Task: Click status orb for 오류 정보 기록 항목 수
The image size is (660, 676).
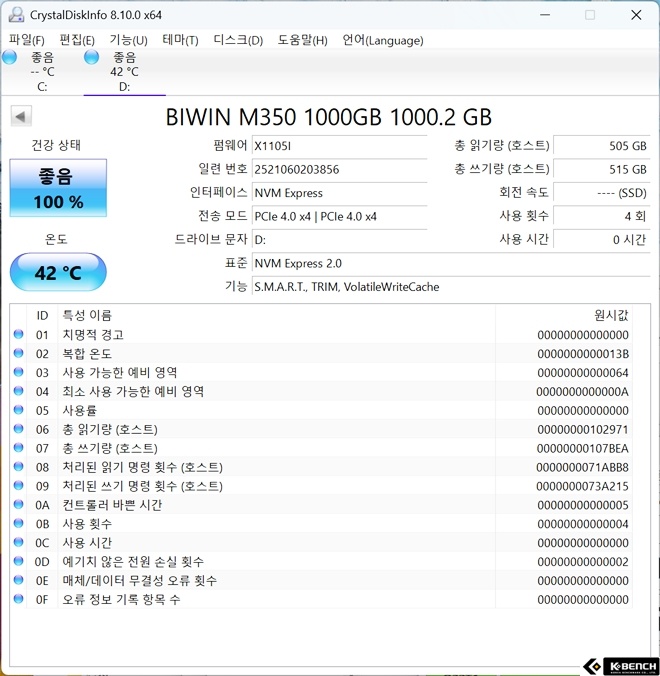Action: pos(18,600)
